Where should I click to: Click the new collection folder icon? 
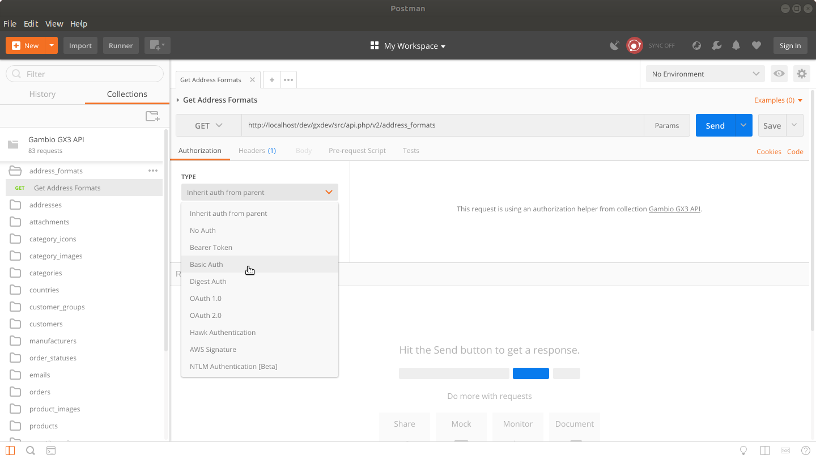pos(152,116)
